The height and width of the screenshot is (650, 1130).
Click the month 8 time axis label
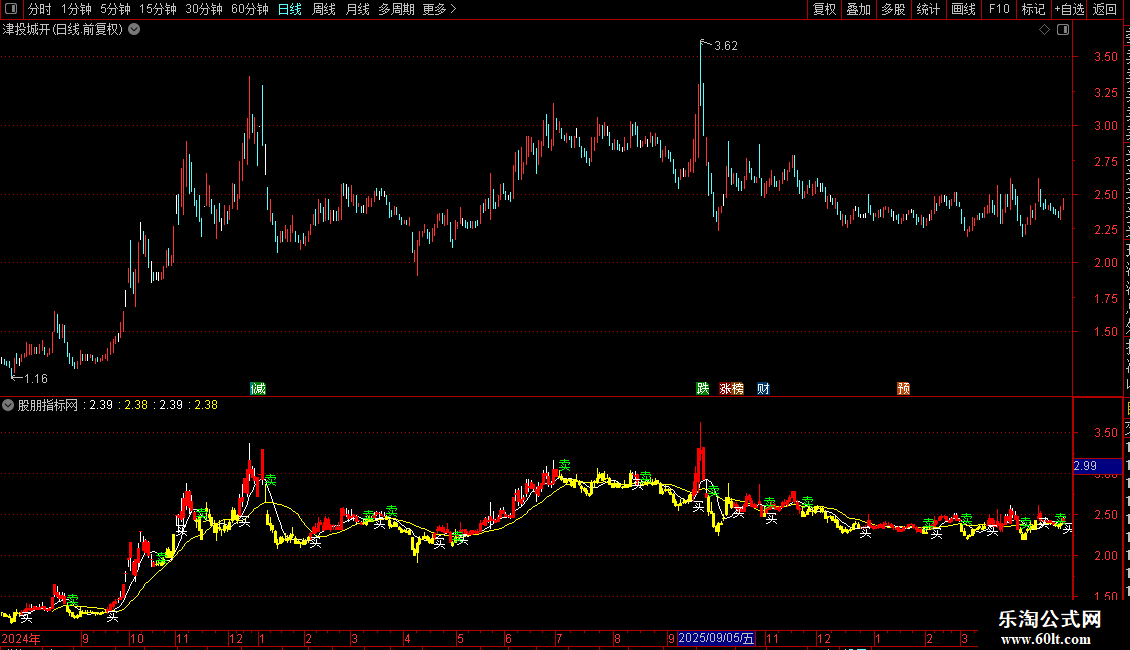coord(617,638)
